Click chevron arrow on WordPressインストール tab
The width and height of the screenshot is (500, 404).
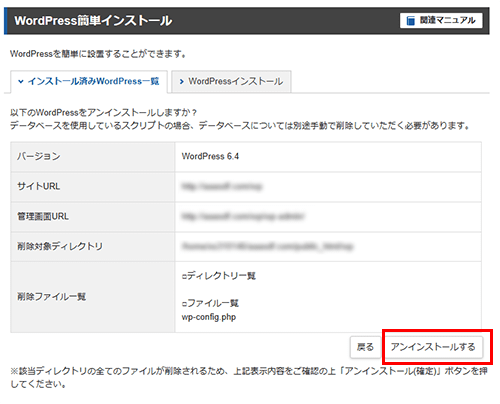click(182, 82)
